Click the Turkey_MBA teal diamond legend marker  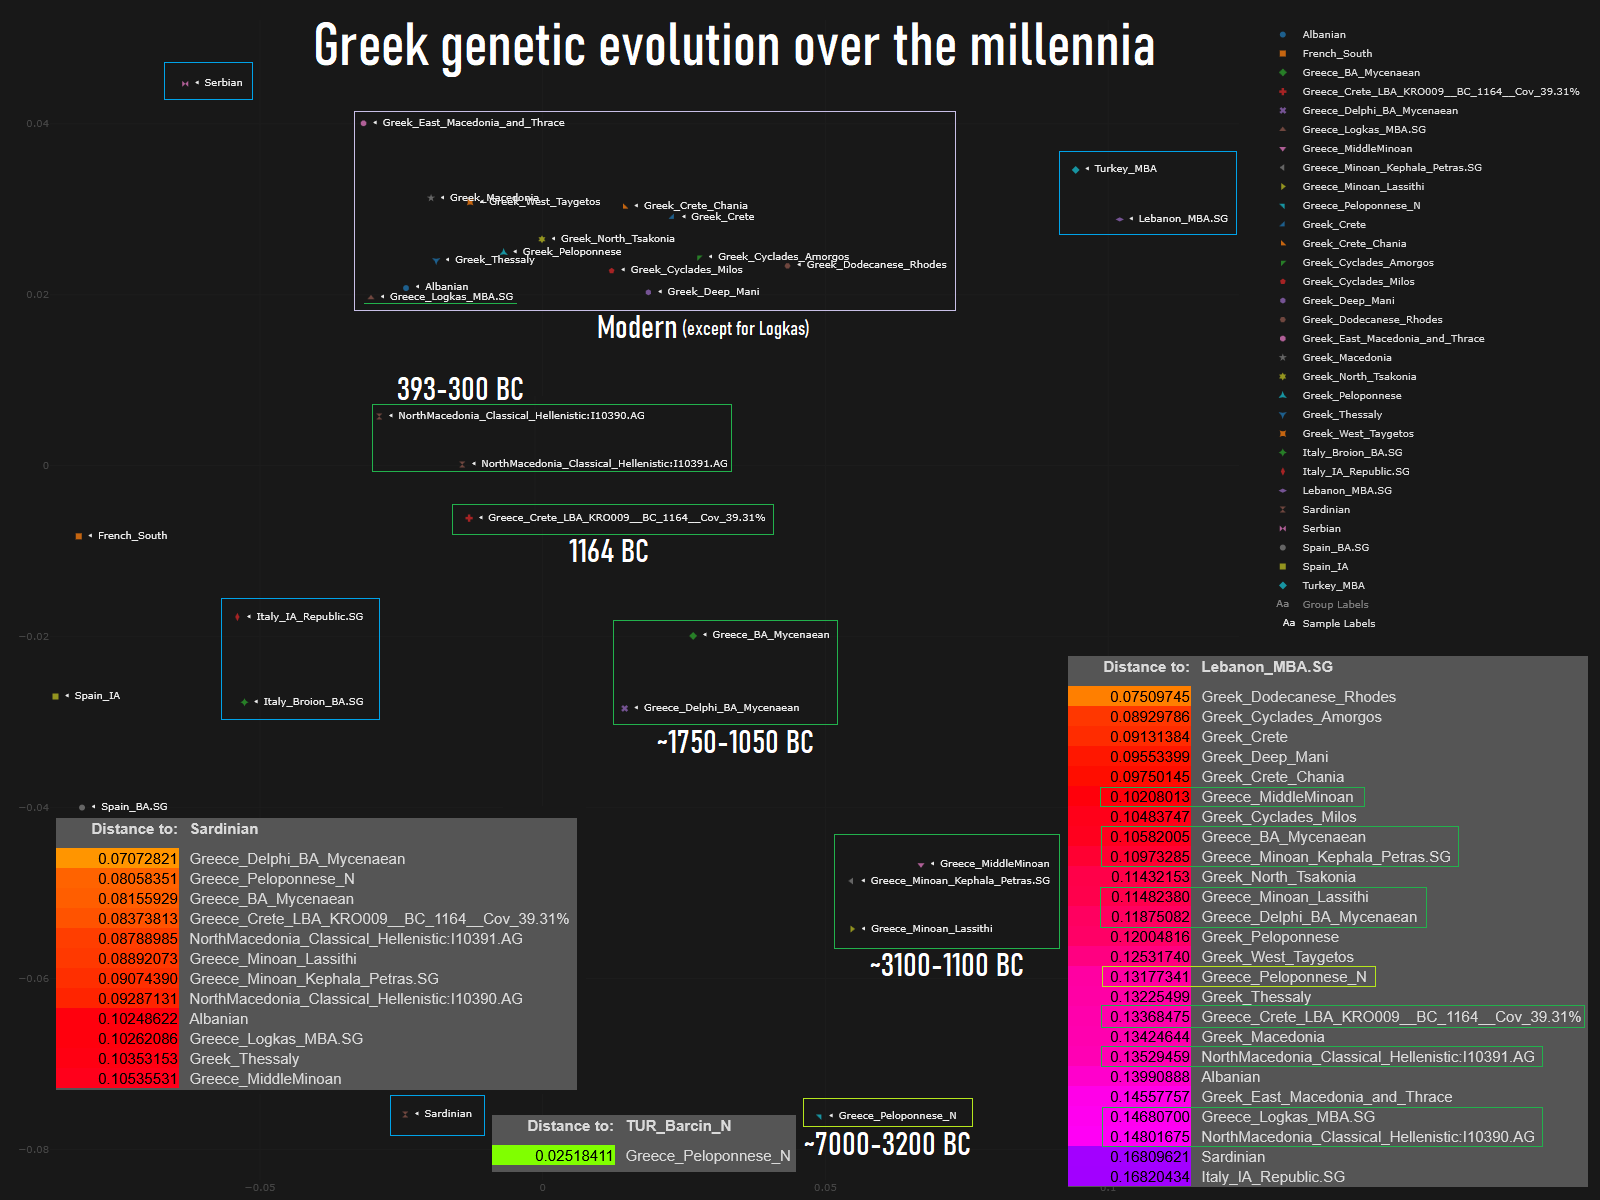click(1283, 586)
